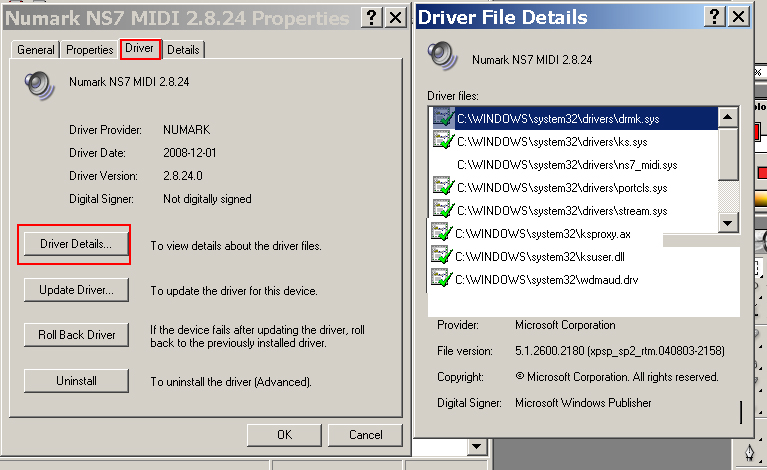Image resolution: width=767 pixels, height=470 pixels.
Task: Click the driver files scroll down arrow
Action: click(727, 223)
